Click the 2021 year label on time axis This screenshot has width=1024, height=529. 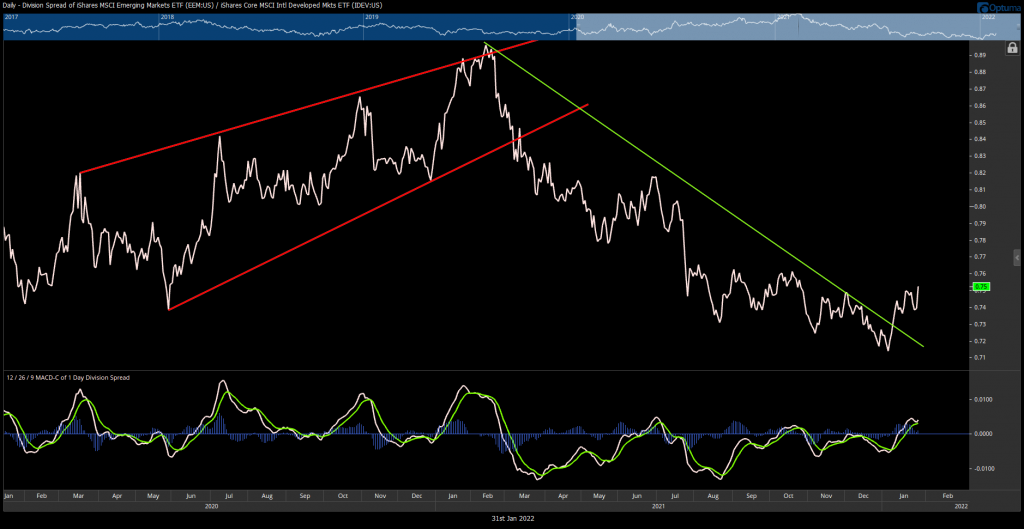pos(659,505)
